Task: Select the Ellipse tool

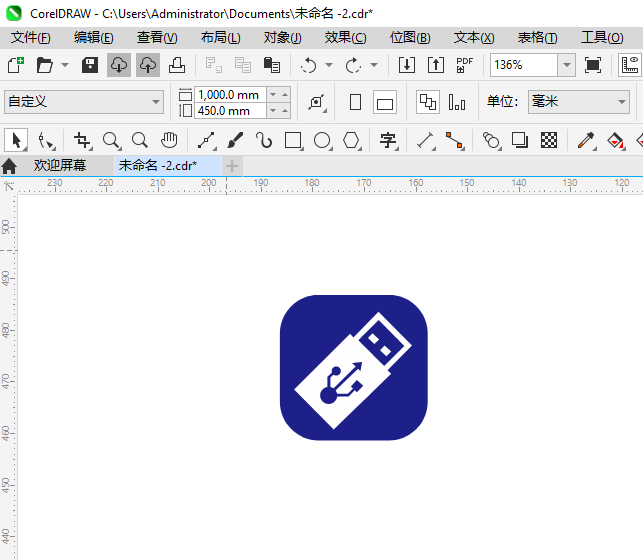Action: pos(322,140)
